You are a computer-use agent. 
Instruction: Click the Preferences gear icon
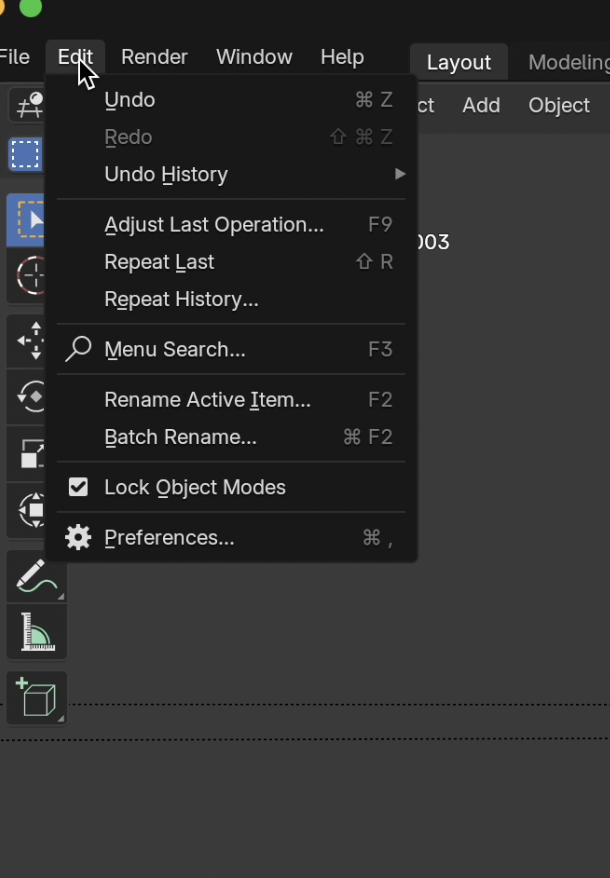click(78, 538)
